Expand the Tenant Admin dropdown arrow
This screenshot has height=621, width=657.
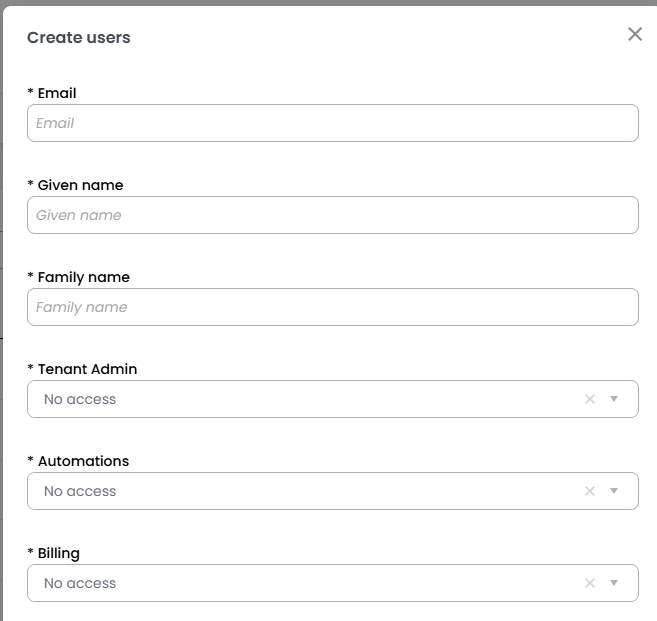pyautogui.click(x=614, y=399)
